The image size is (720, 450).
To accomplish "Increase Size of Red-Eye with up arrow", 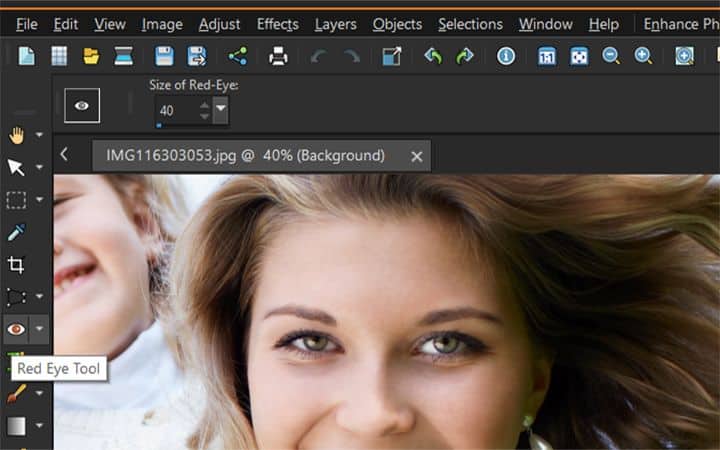I will tap(205, 105).
